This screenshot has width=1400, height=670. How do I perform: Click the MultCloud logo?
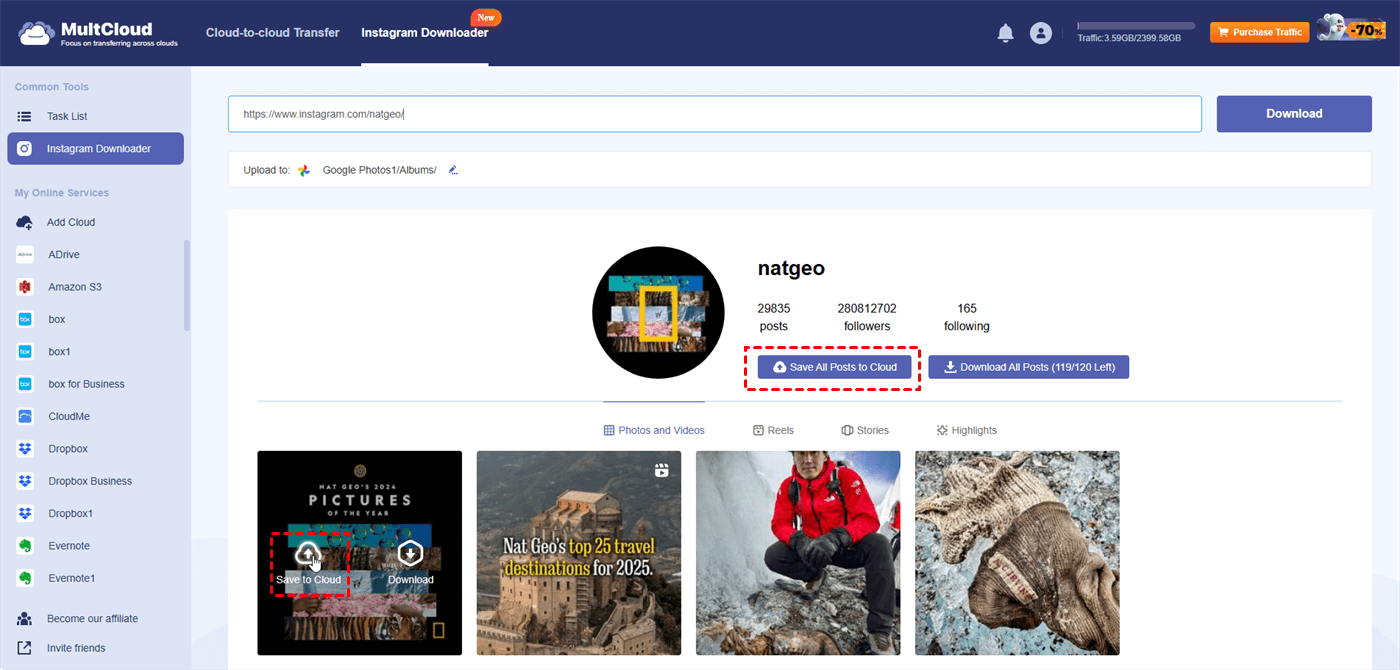(97, 33)
